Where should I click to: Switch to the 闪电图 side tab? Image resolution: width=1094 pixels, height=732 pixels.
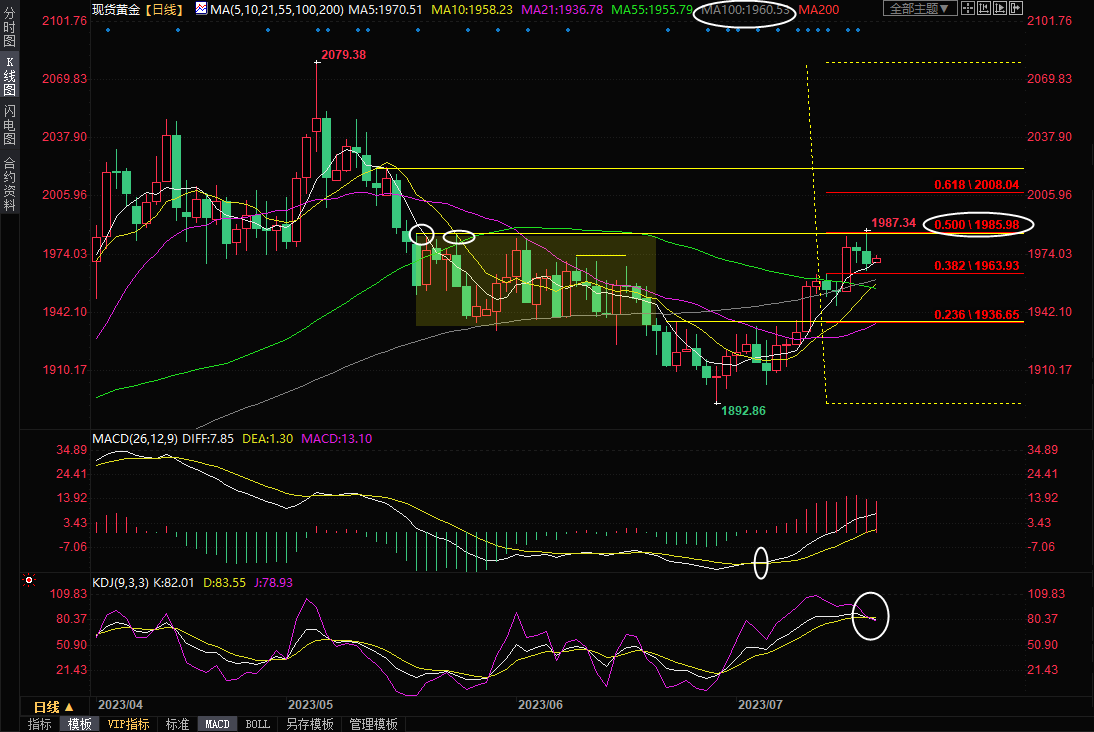coord(10,123)
